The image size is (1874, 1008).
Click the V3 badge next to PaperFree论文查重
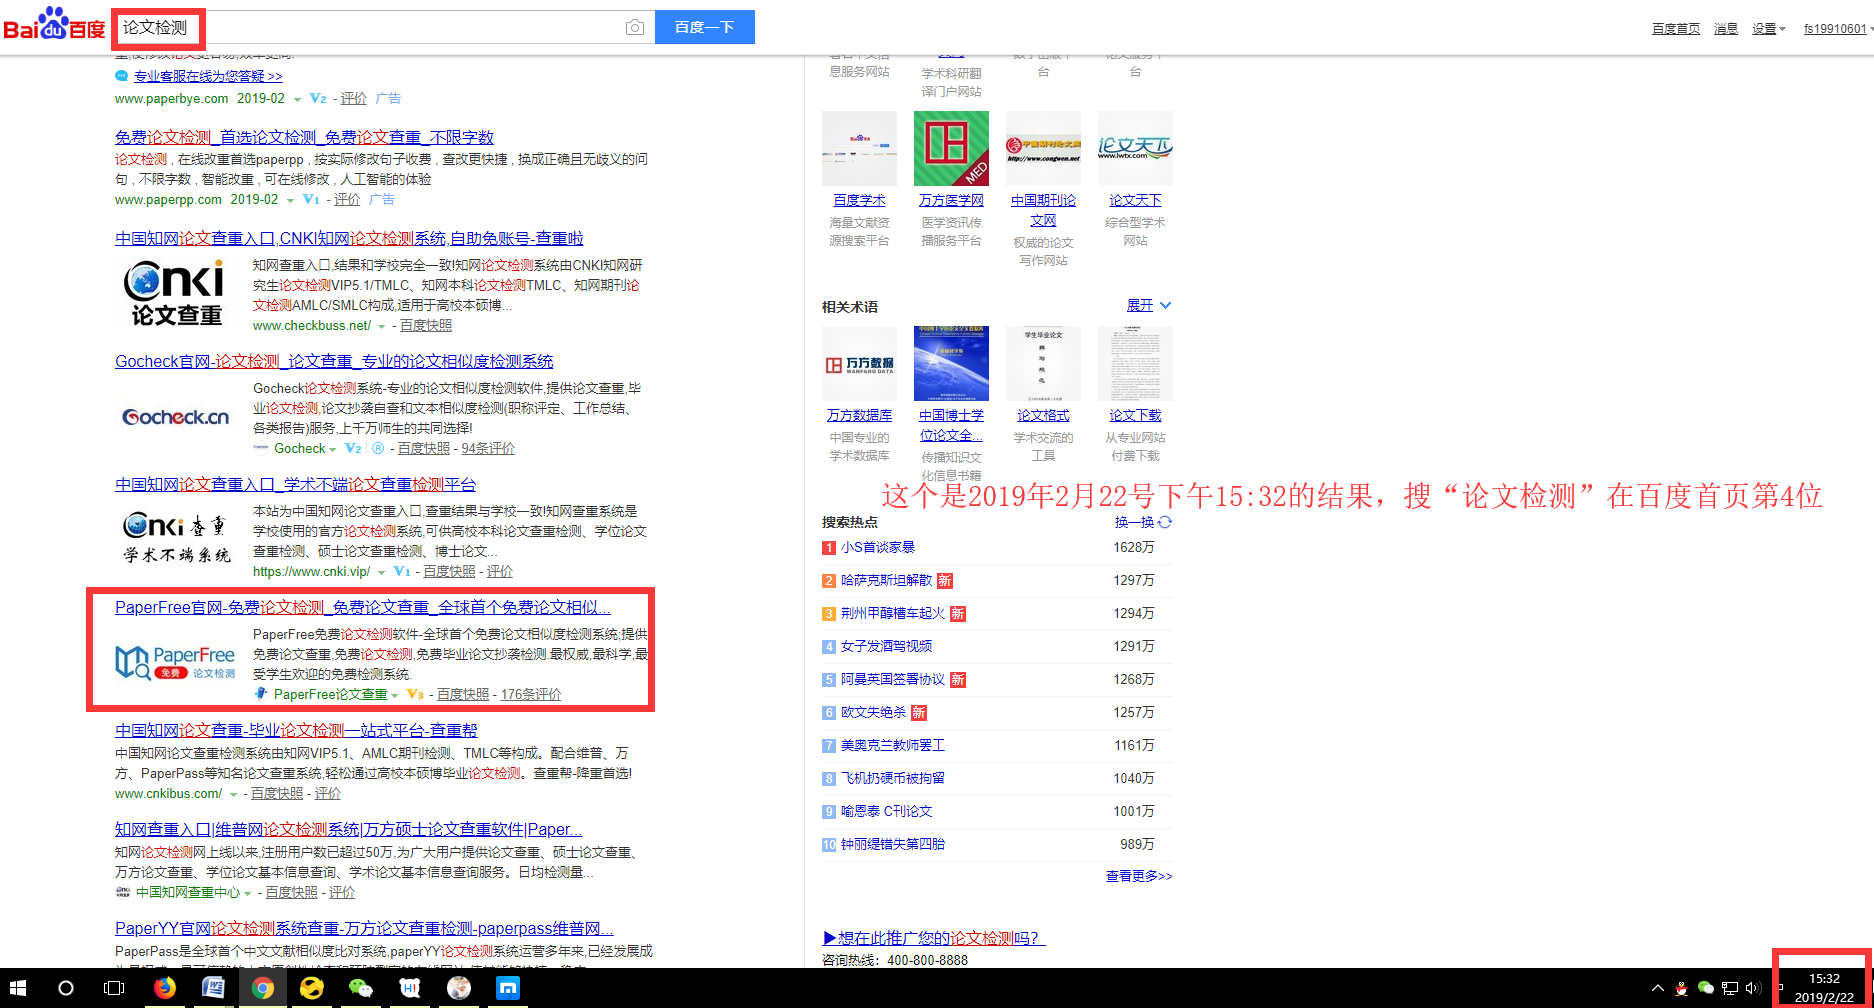[x=415, y=695]
